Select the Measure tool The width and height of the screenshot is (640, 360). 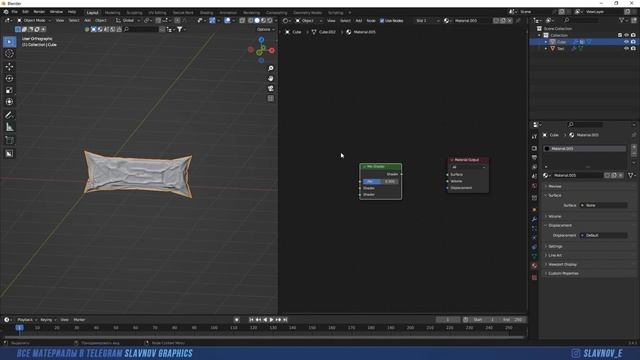coord(9,127)
